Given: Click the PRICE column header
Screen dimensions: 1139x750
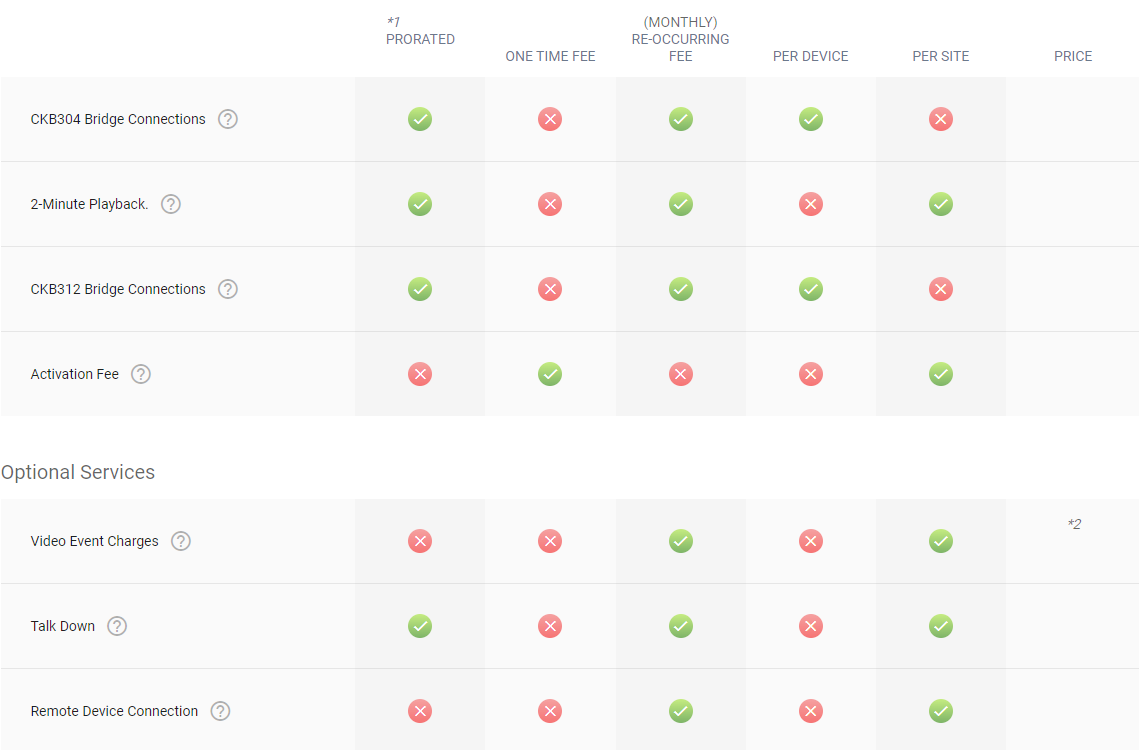Looking at the screenshot, I should coord(1073,57).
